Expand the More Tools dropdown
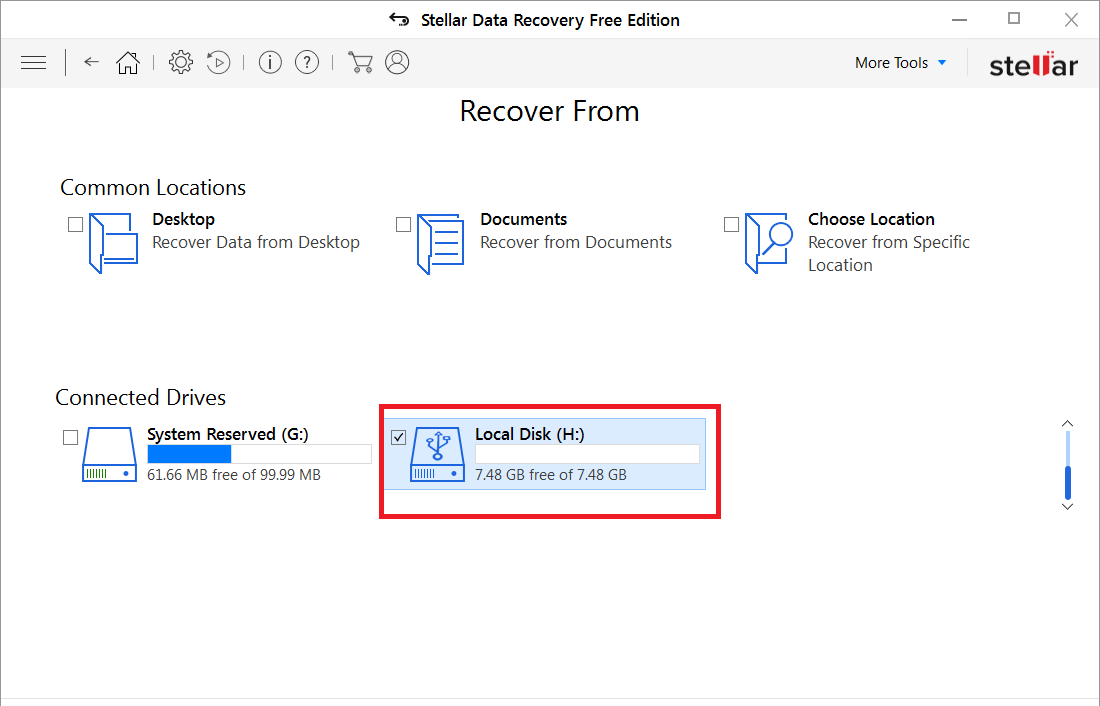Screen dimensions: 1100x706 [900, 62]
